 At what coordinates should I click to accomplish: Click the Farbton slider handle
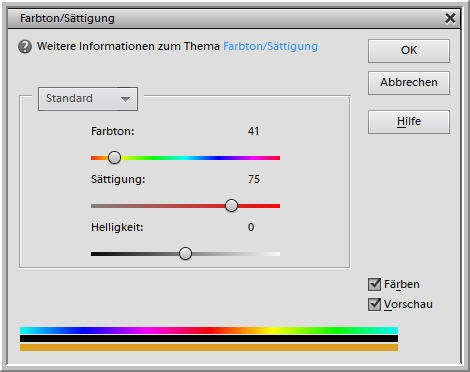coord(114,158)
